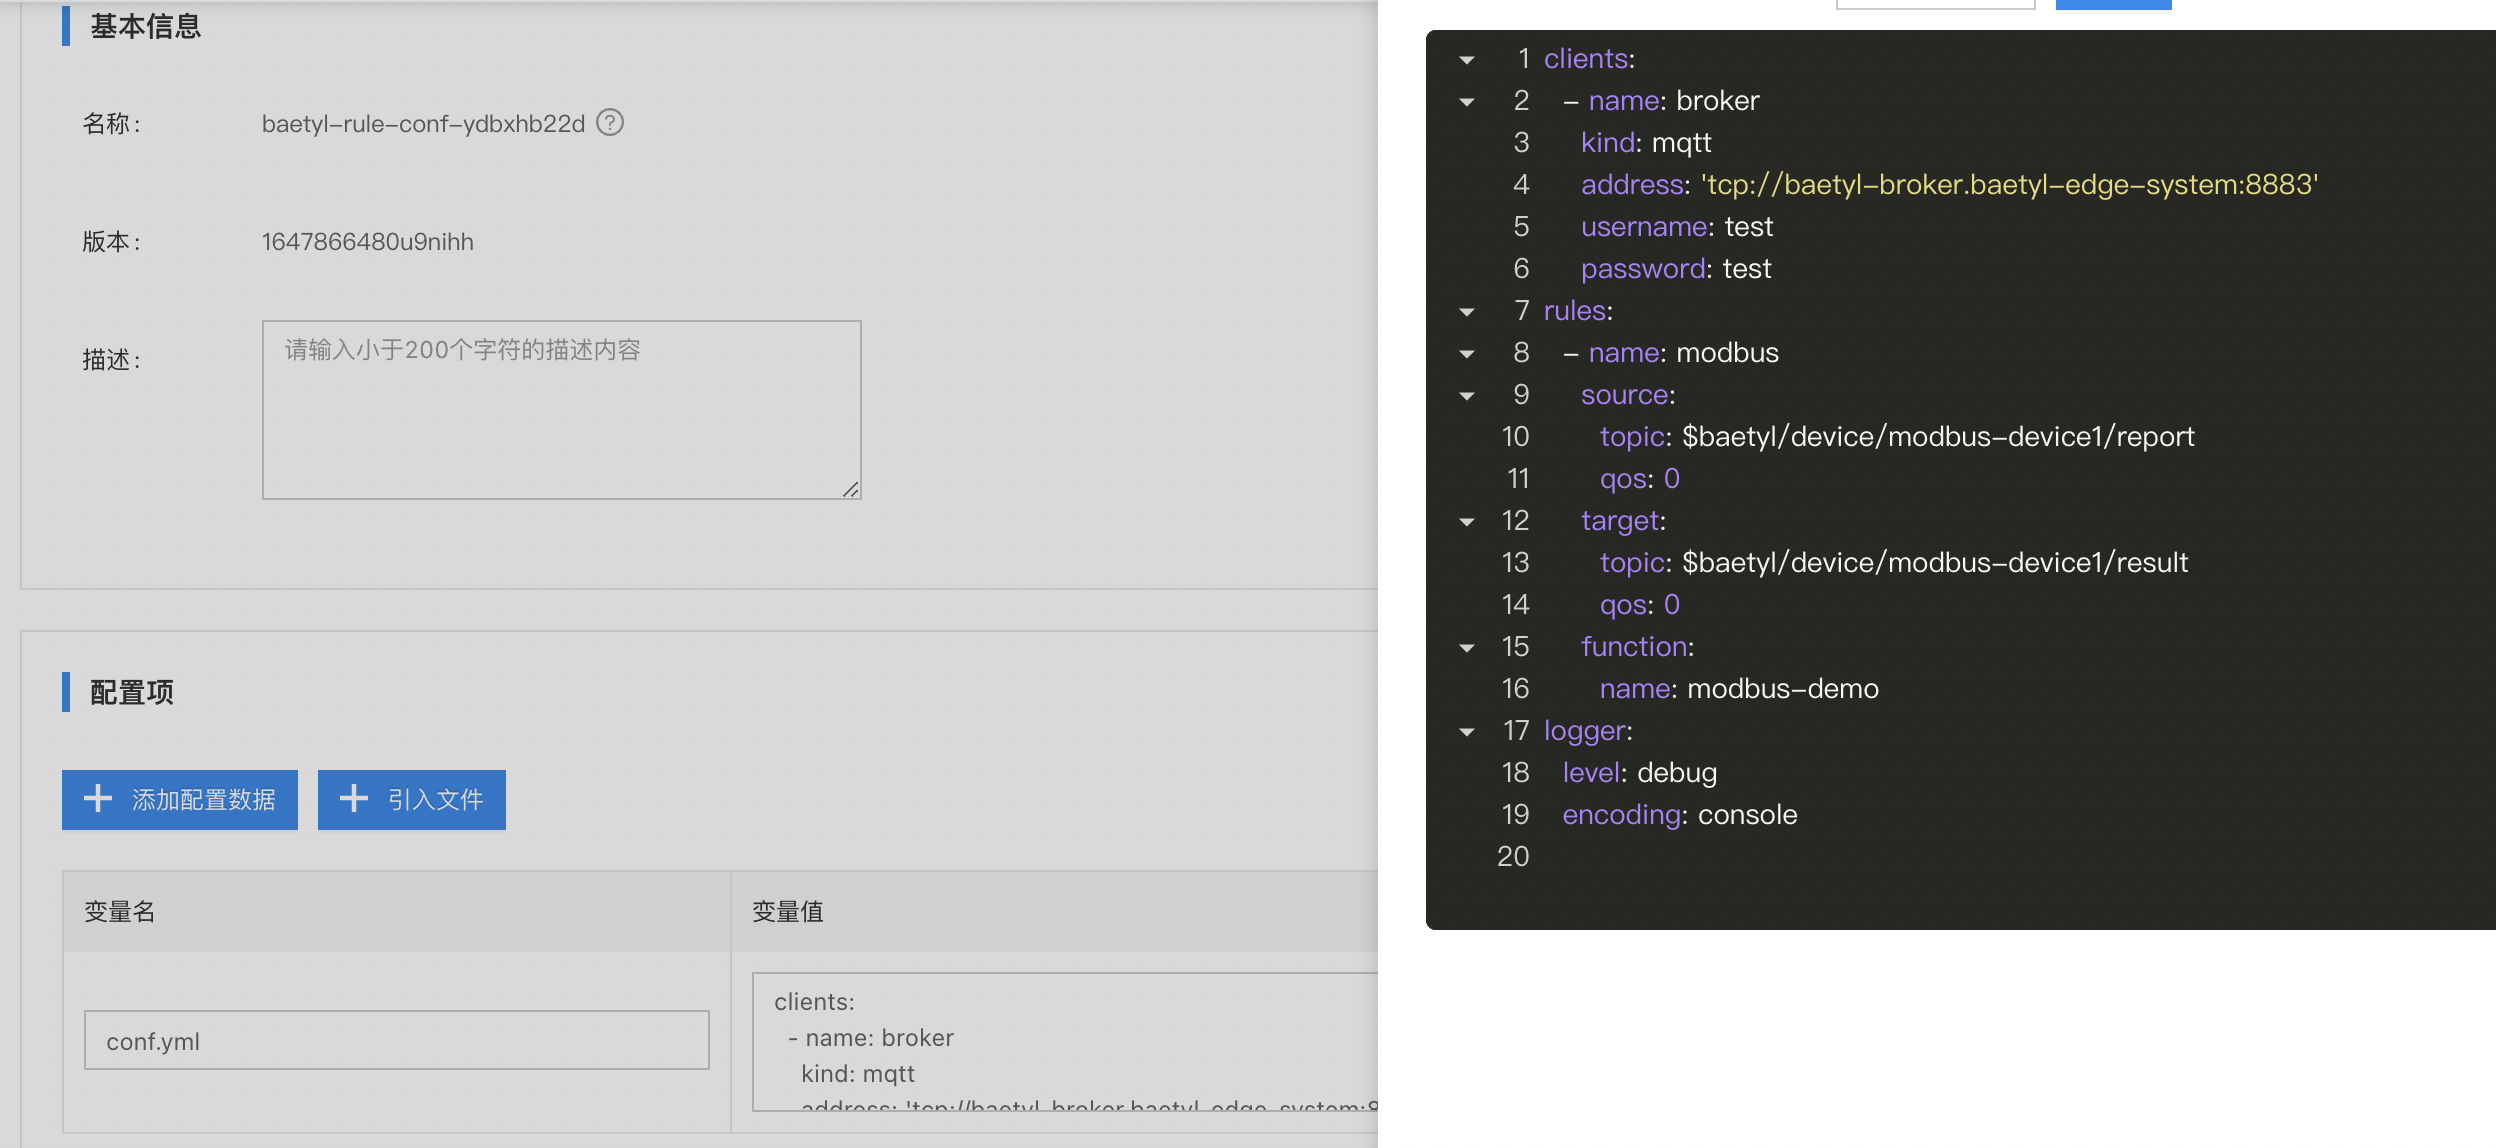Click the version value 1647866480u9nihh
The width and height of the screenshot is (2496, 1148).
click(x=368, y=242)
